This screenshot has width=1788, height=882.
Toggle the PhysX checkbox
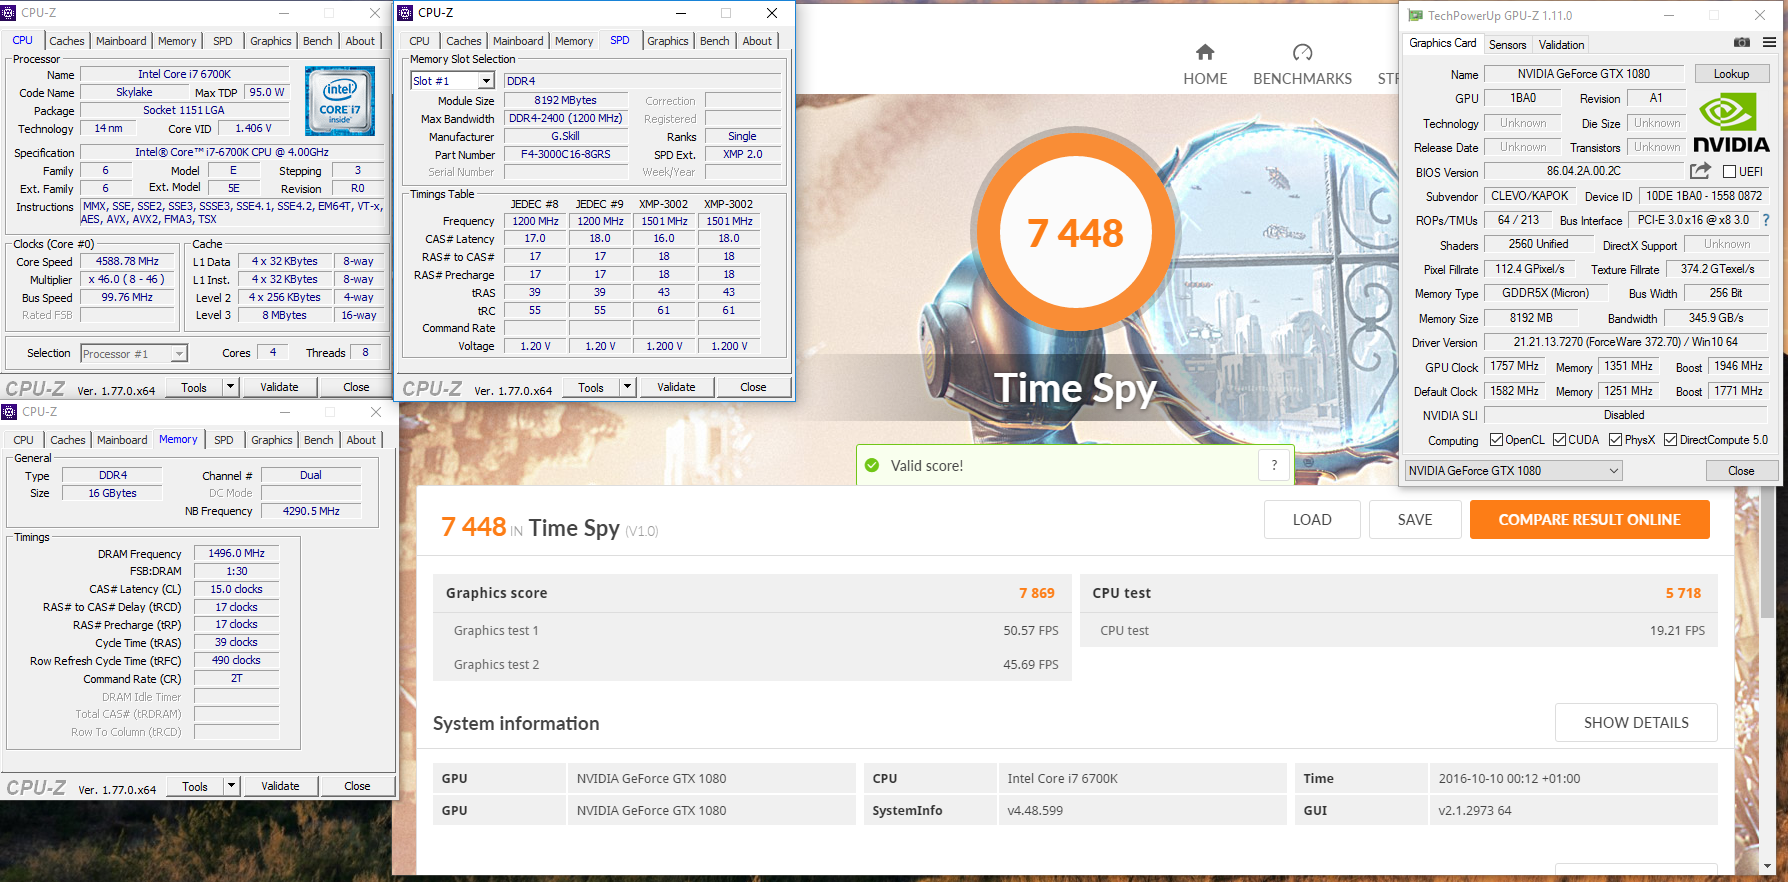(1616, 440)
